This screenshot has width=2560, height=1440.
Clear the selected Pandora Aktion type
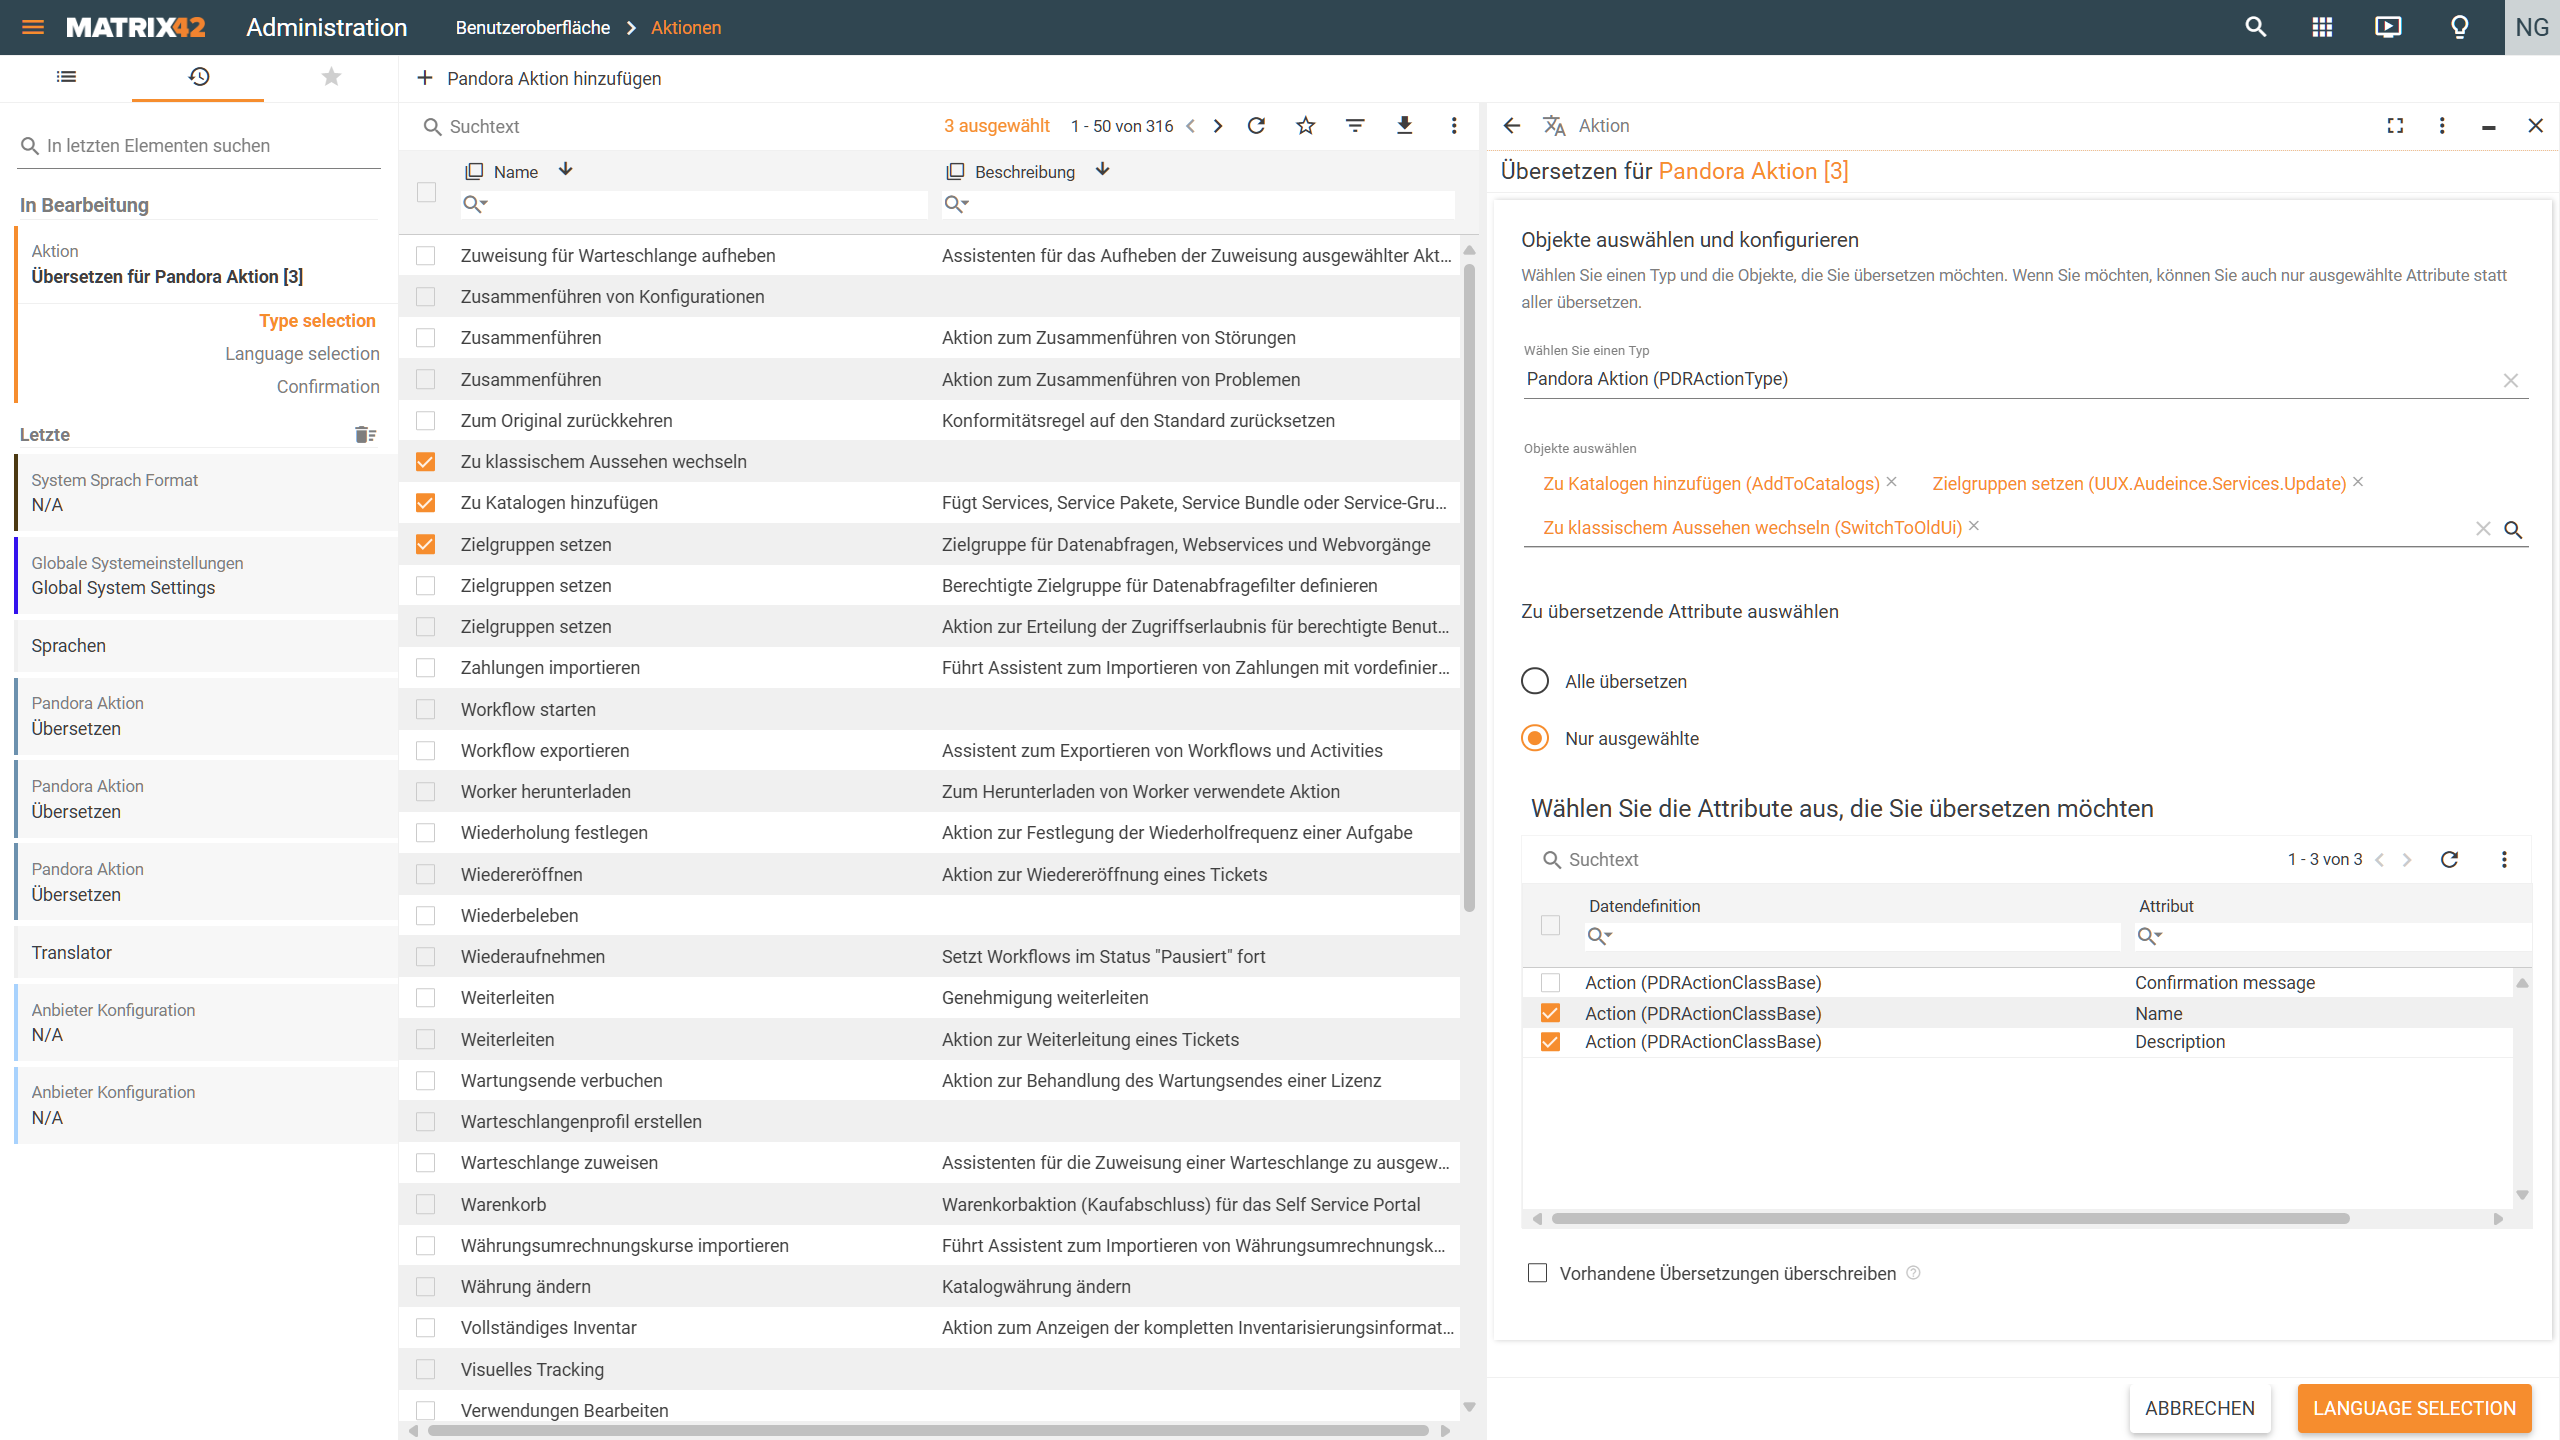pos(2510,380)
